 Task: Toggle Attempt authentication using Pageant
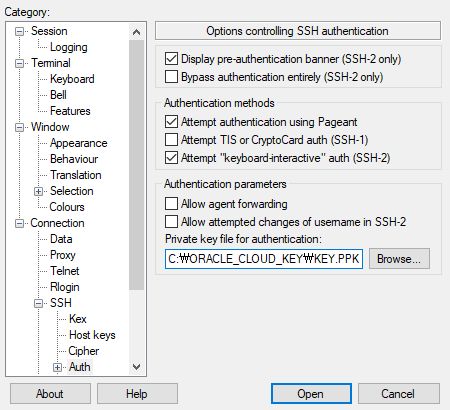tap(171, 122)
